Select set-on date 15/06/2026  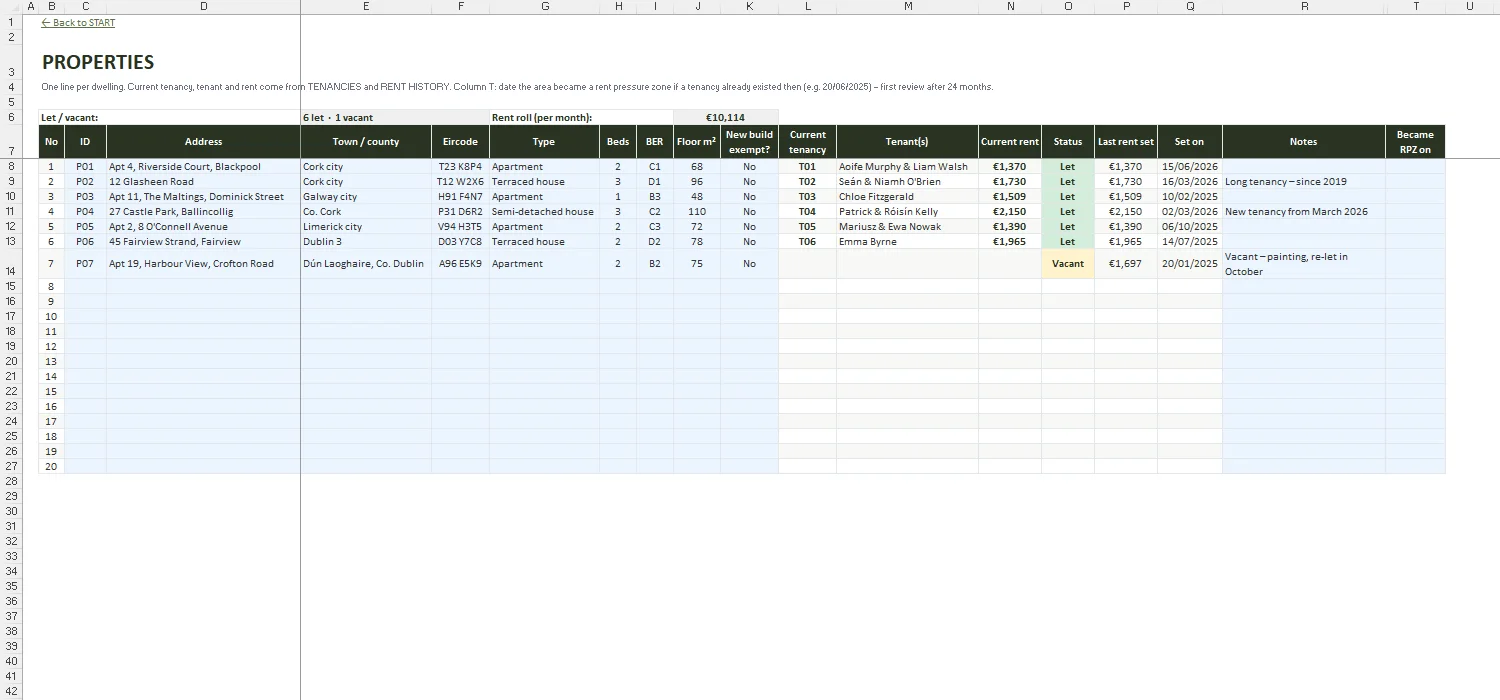tap(1190, 167)
